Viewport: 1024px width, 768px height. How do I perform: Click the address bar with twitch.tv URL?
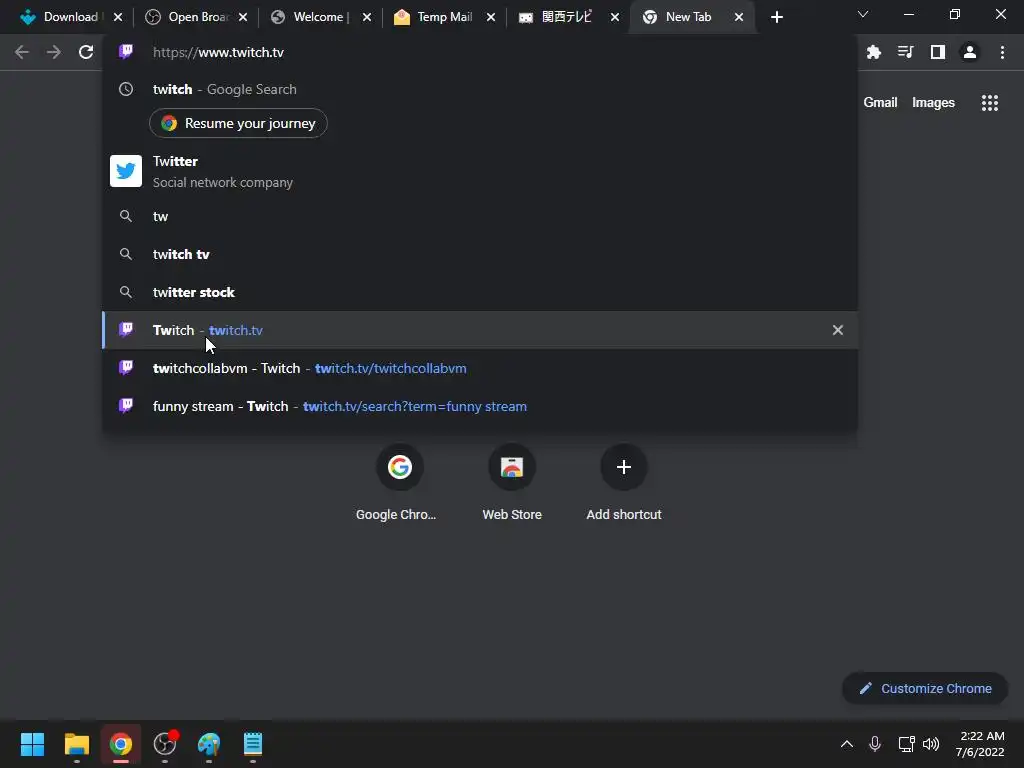tap(480, 52)
